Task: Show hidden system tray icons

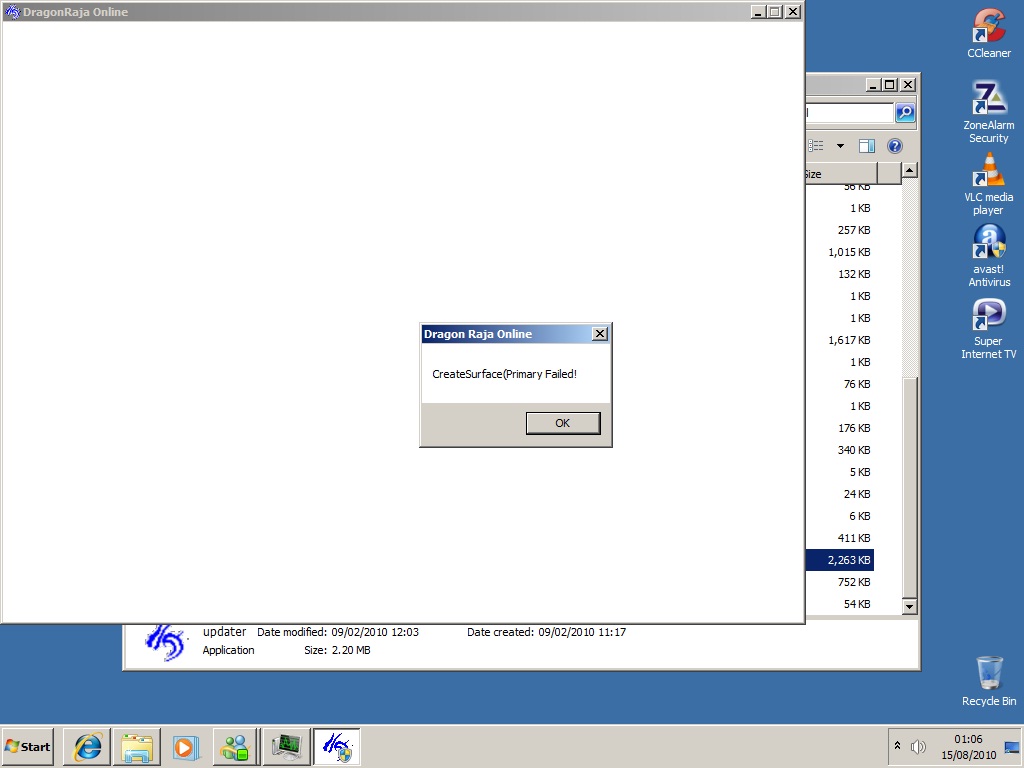Action: coord(897,746)
